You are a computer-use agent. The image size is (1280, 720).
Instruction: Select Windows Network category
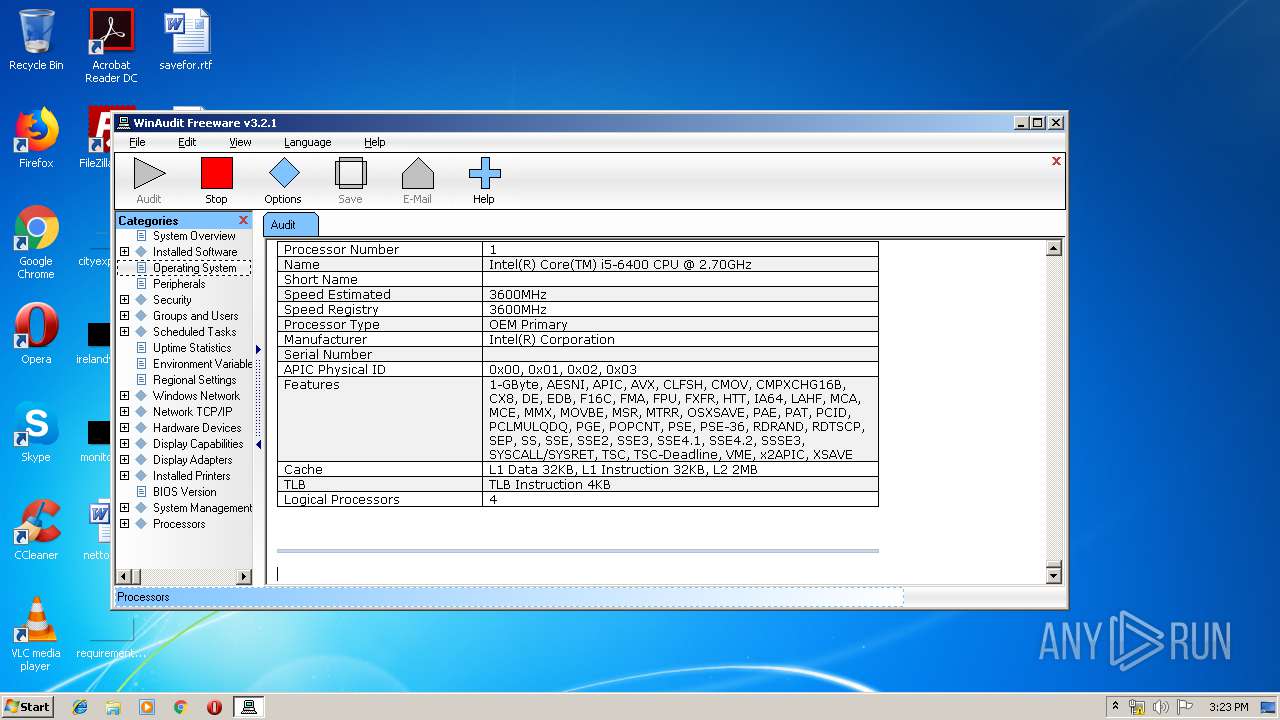point(196,396)
